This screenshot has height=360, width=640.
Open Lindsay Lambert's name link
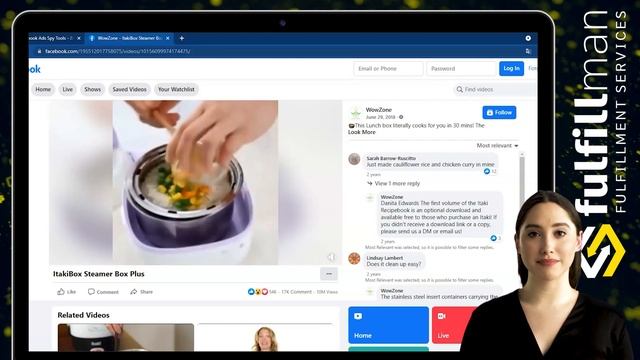pos(384,258)
